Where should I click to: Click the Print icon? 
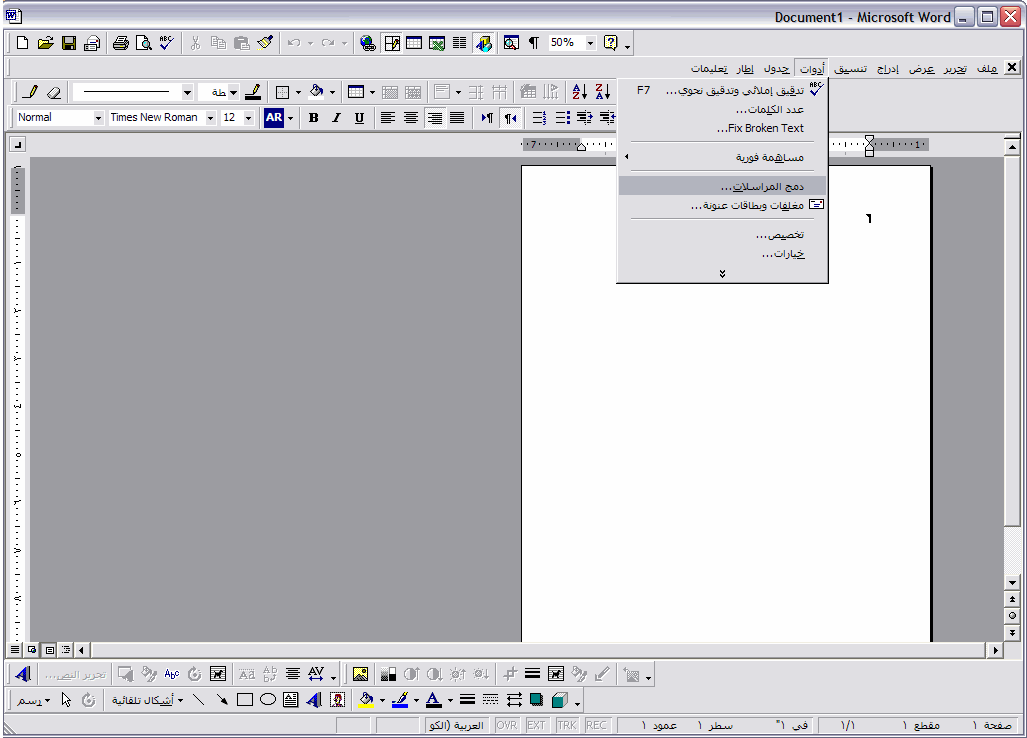coord(121,43)
